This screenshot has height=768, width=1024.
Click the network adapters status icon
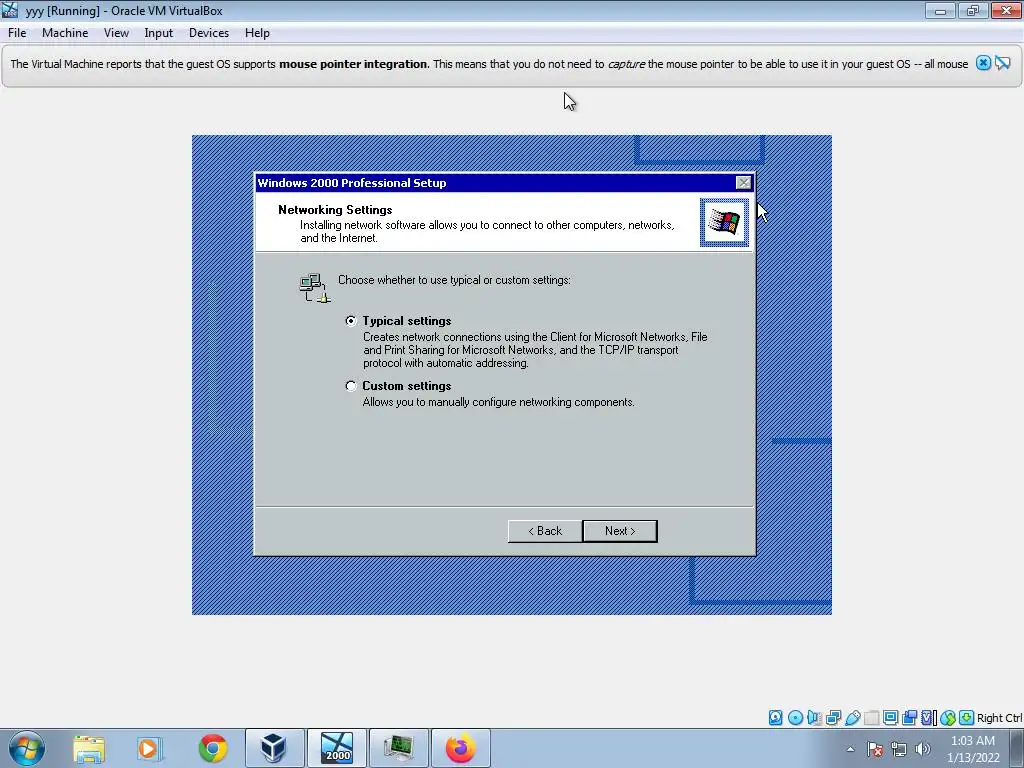pyautogui.click(x=833, y=718)
